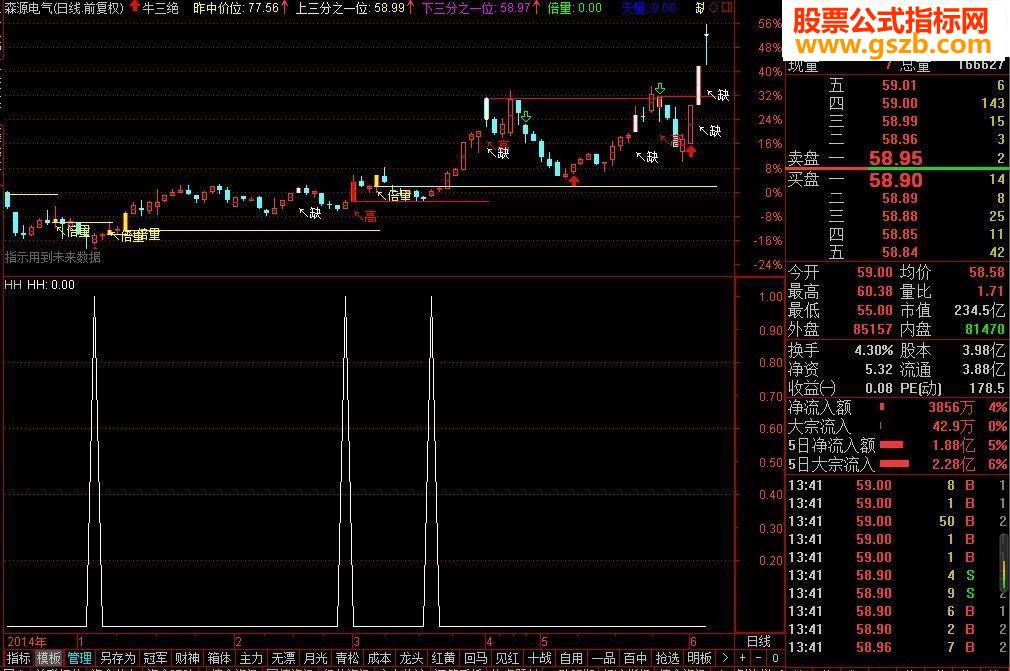This screenshot has width=1010, height=671.
Task: Click the 卖盘 label
Action: point(803,158)
